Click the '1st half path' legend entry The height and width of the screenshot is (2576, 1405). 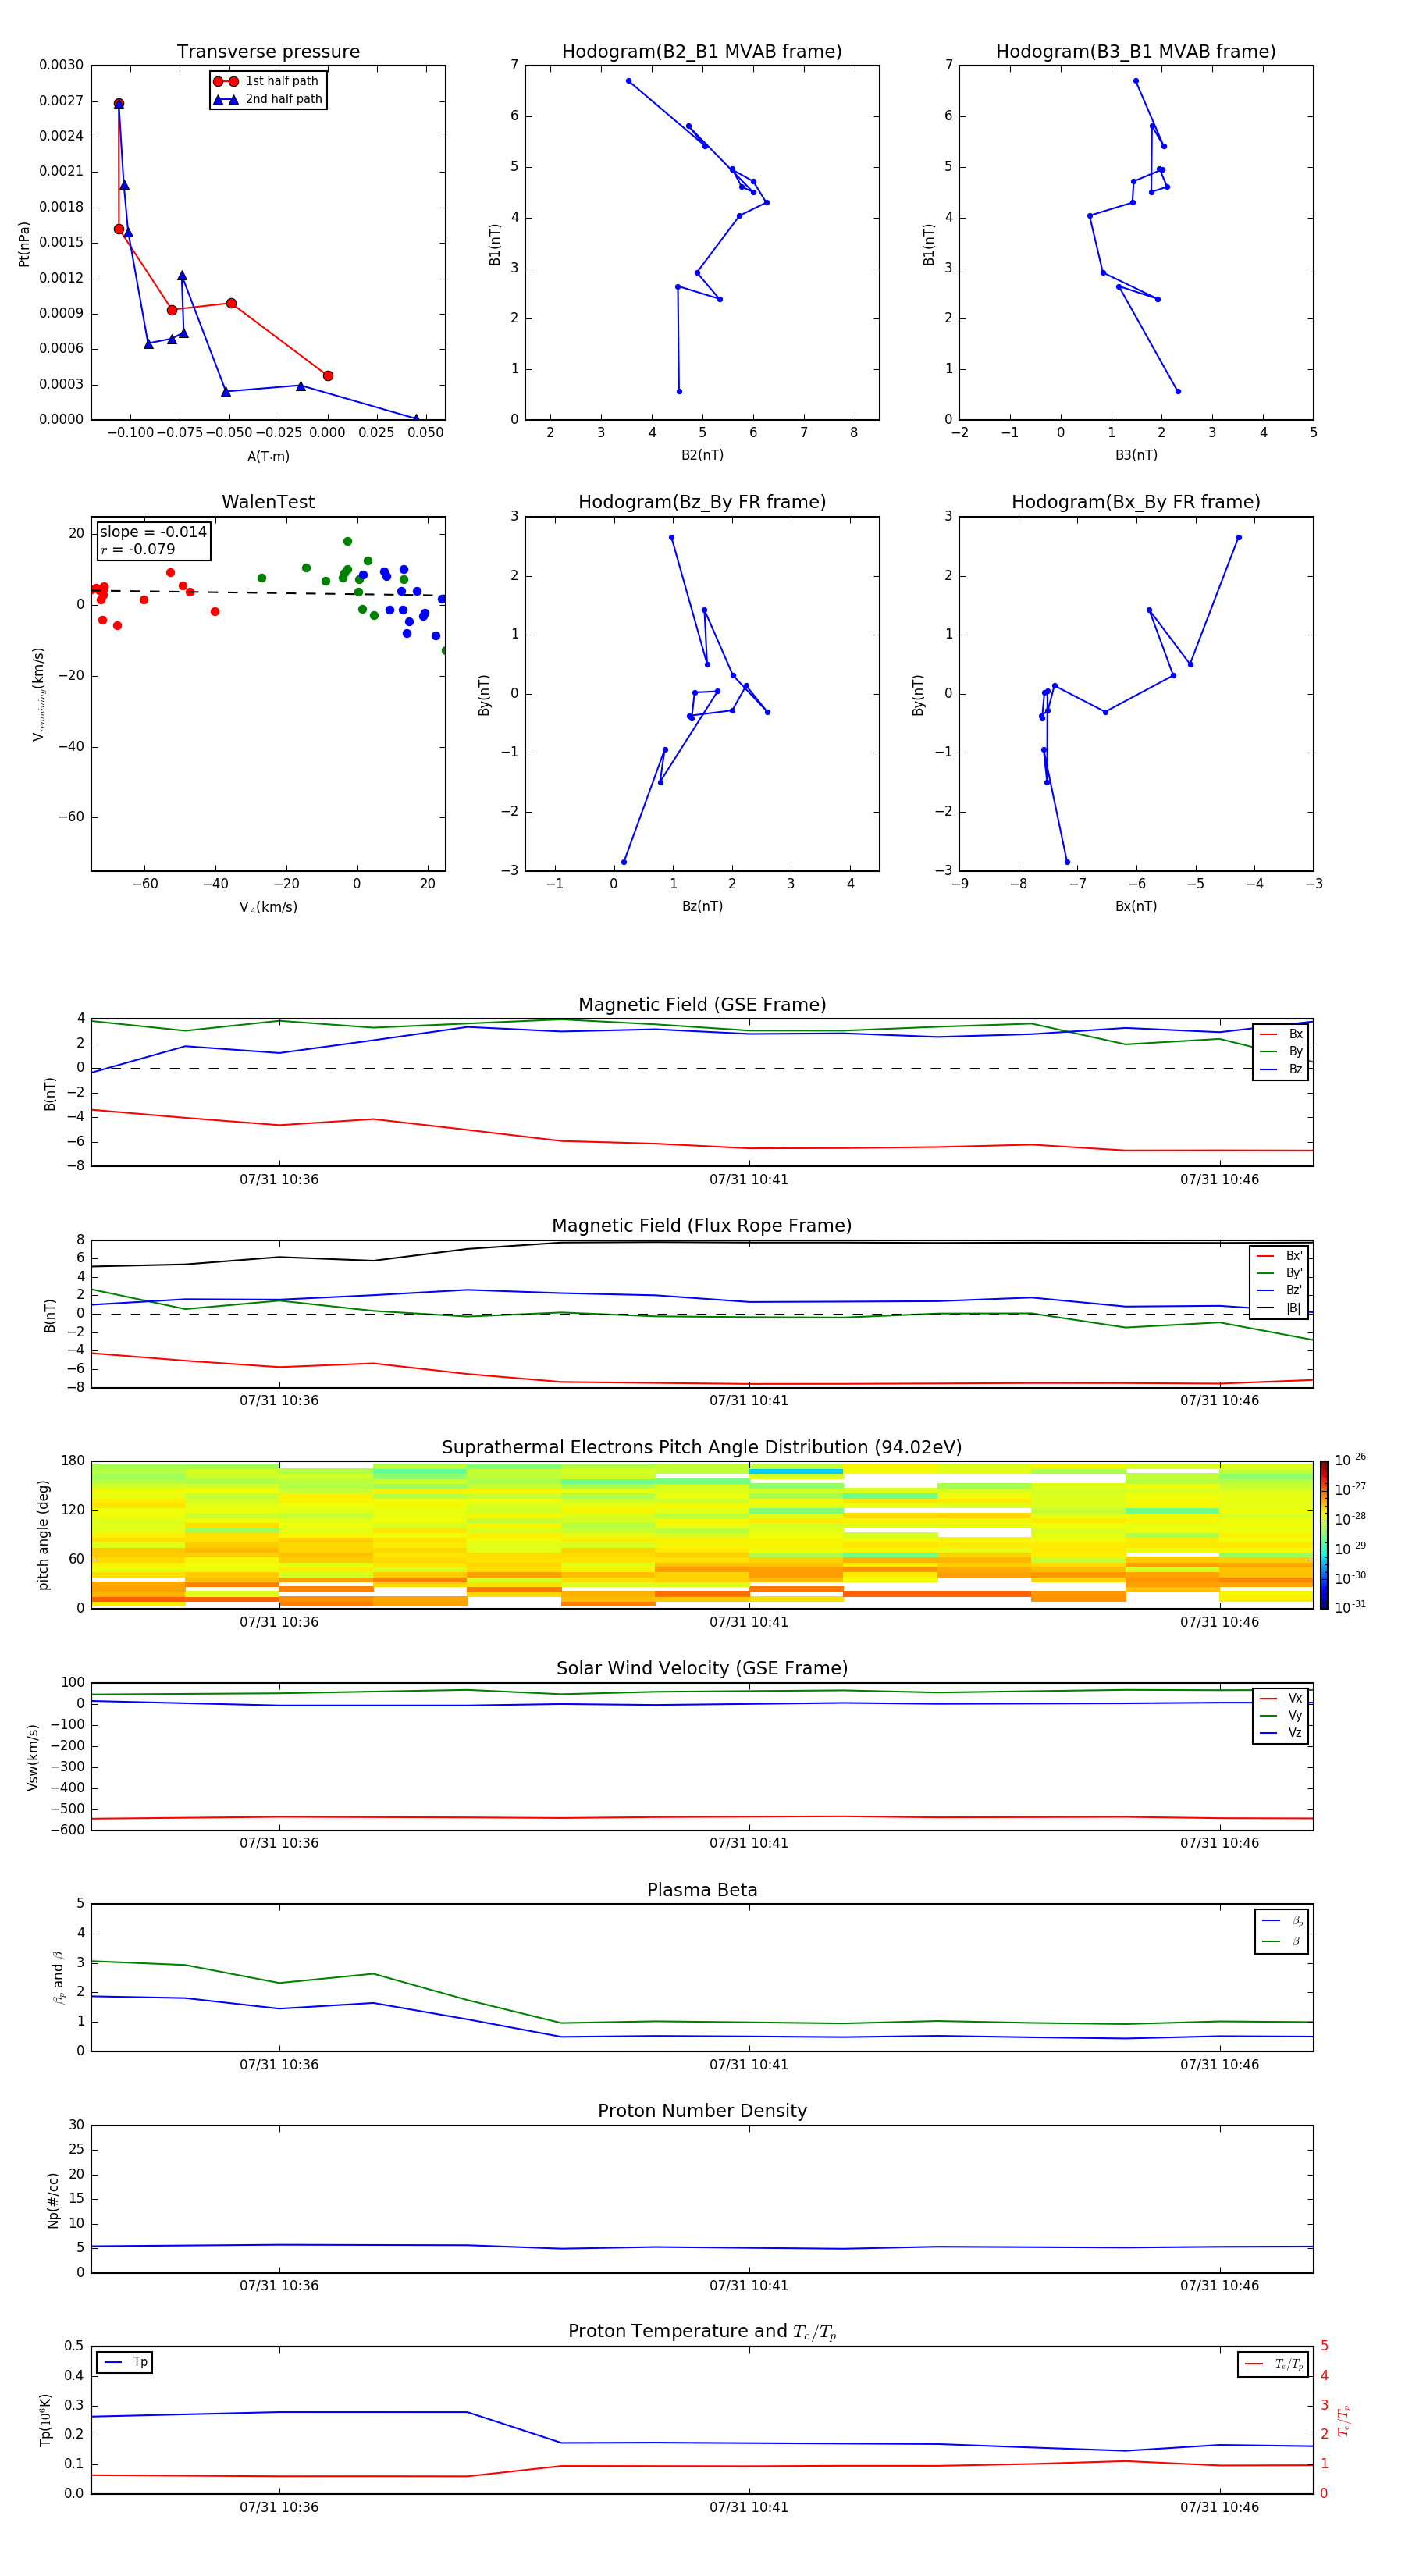(x=267, y=81)
